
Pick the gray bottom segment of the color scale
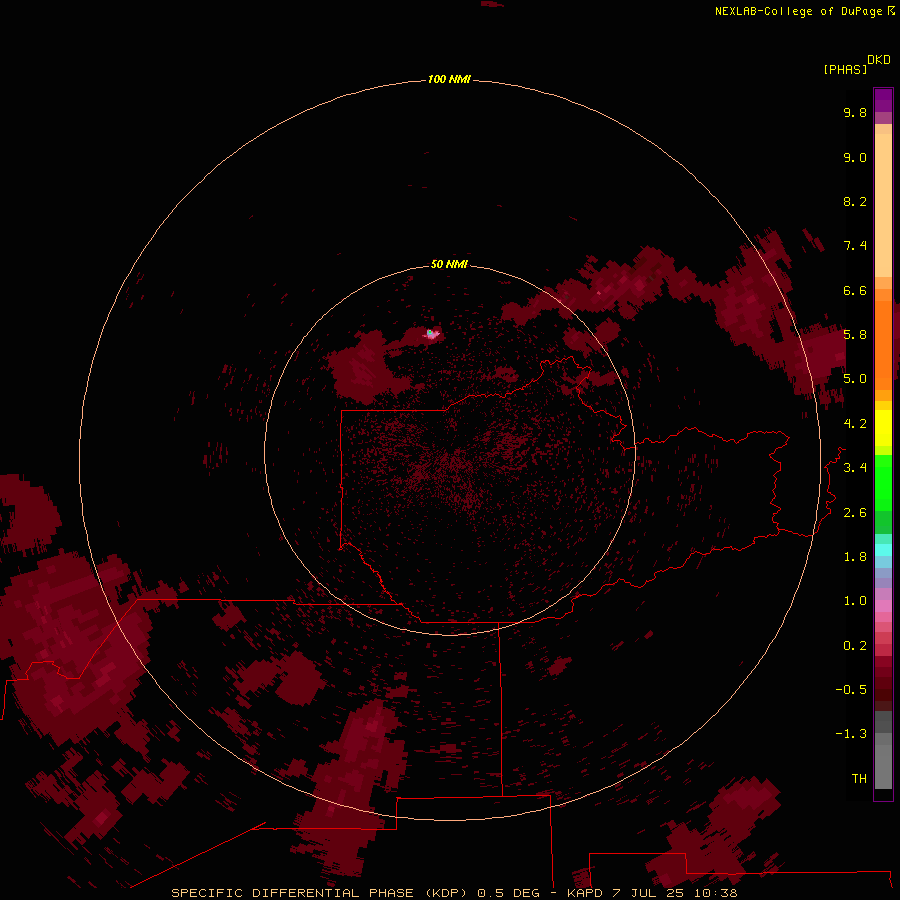click(883, 767)
